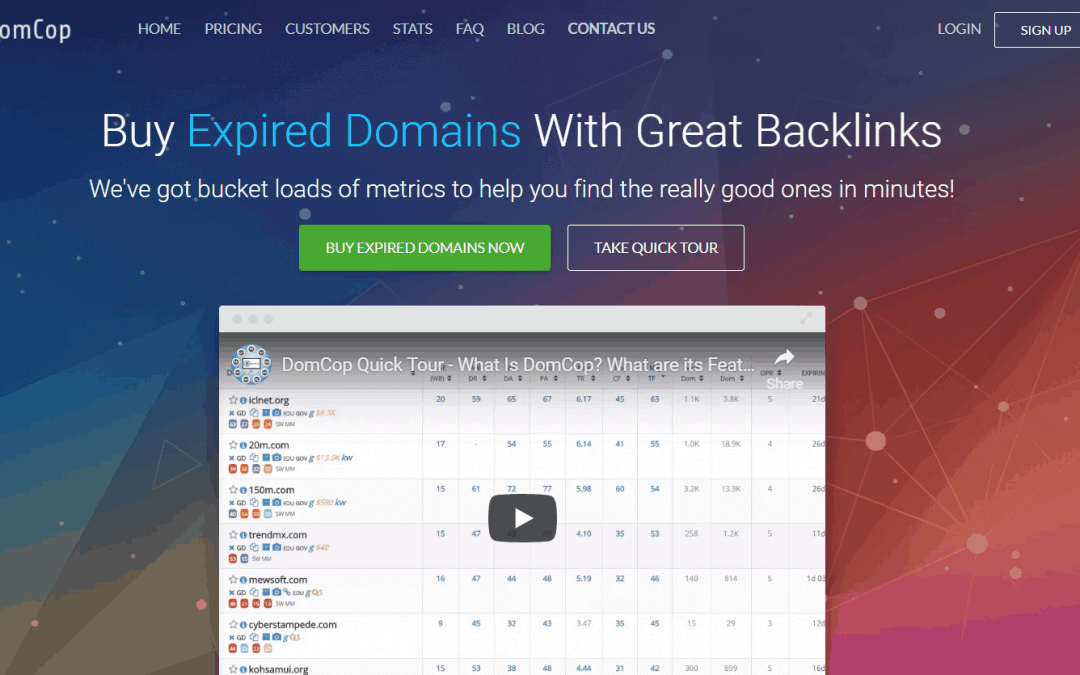This screenshot has width=1080, height=675.
Task: Click the domain name trendmx.com
Action: tap(278, 534)
